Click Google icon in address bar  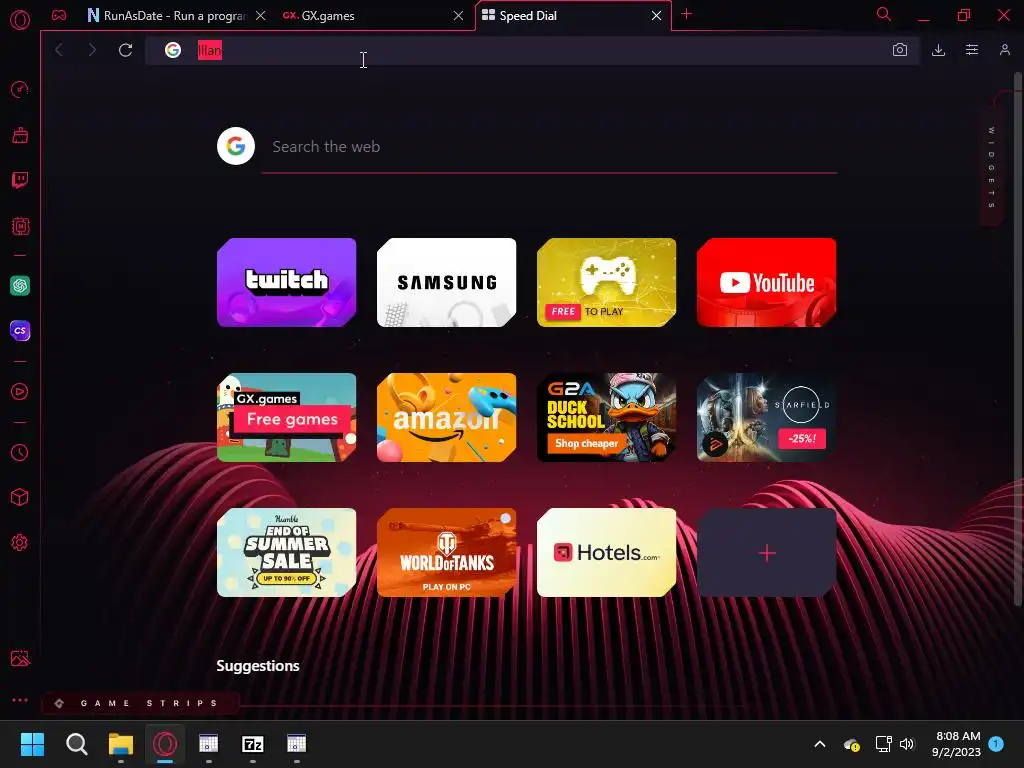click(172, 50)
